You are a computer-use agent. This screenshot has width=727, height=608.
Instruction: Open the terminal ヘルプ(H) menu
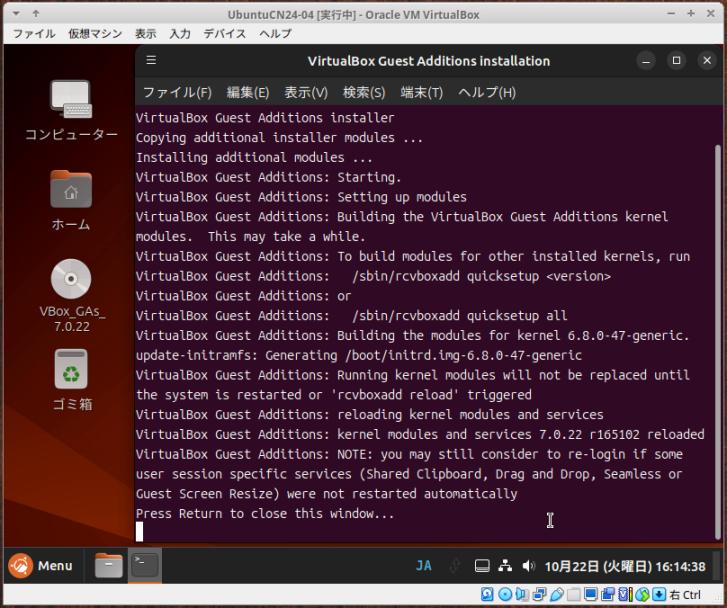[487, 92]
